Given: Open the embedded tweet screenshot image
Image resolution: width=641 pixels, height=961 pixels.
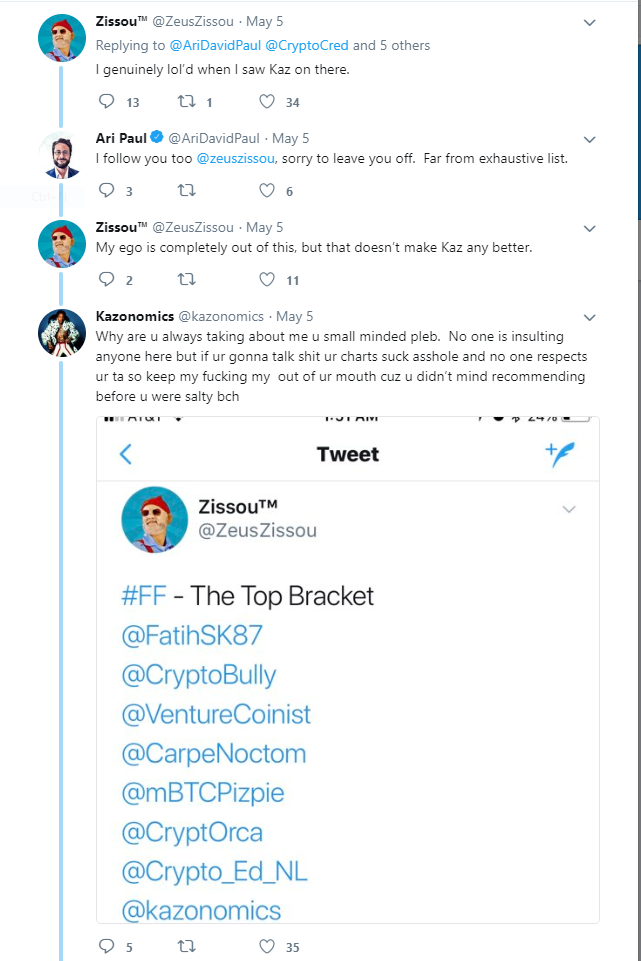Looking at the screenshot, I should 348,670.
